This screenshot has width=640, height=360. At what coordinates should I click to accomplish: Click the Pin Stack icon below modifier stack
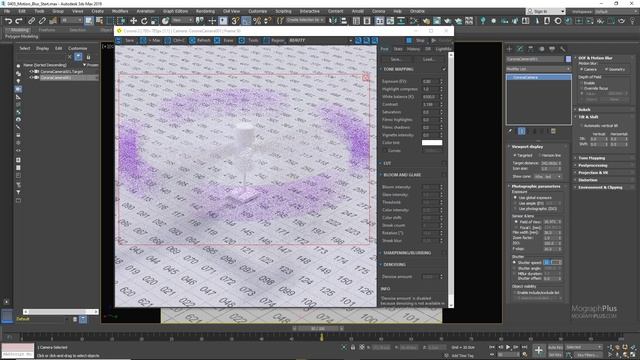510,131
